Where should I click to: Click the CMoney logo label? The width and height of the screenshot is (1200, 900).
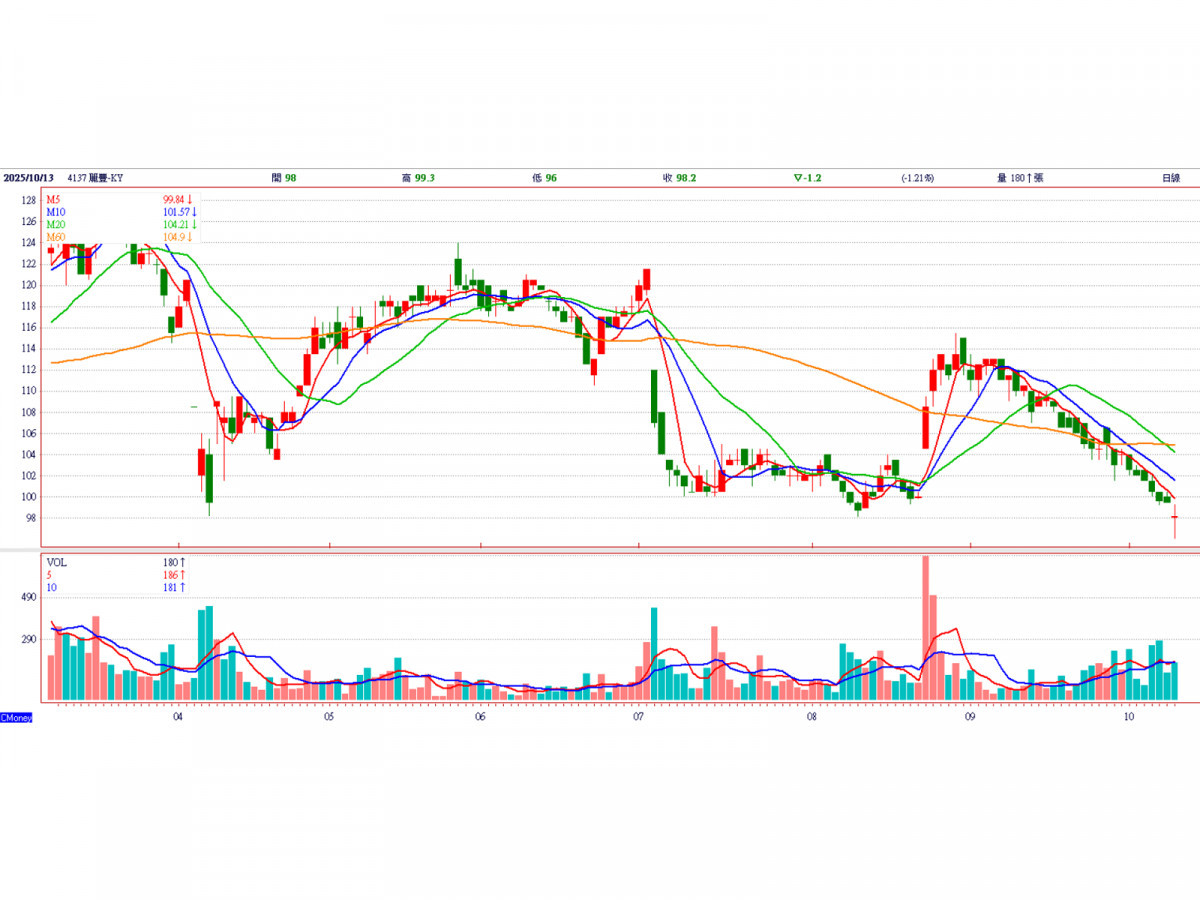pos(16,718)
